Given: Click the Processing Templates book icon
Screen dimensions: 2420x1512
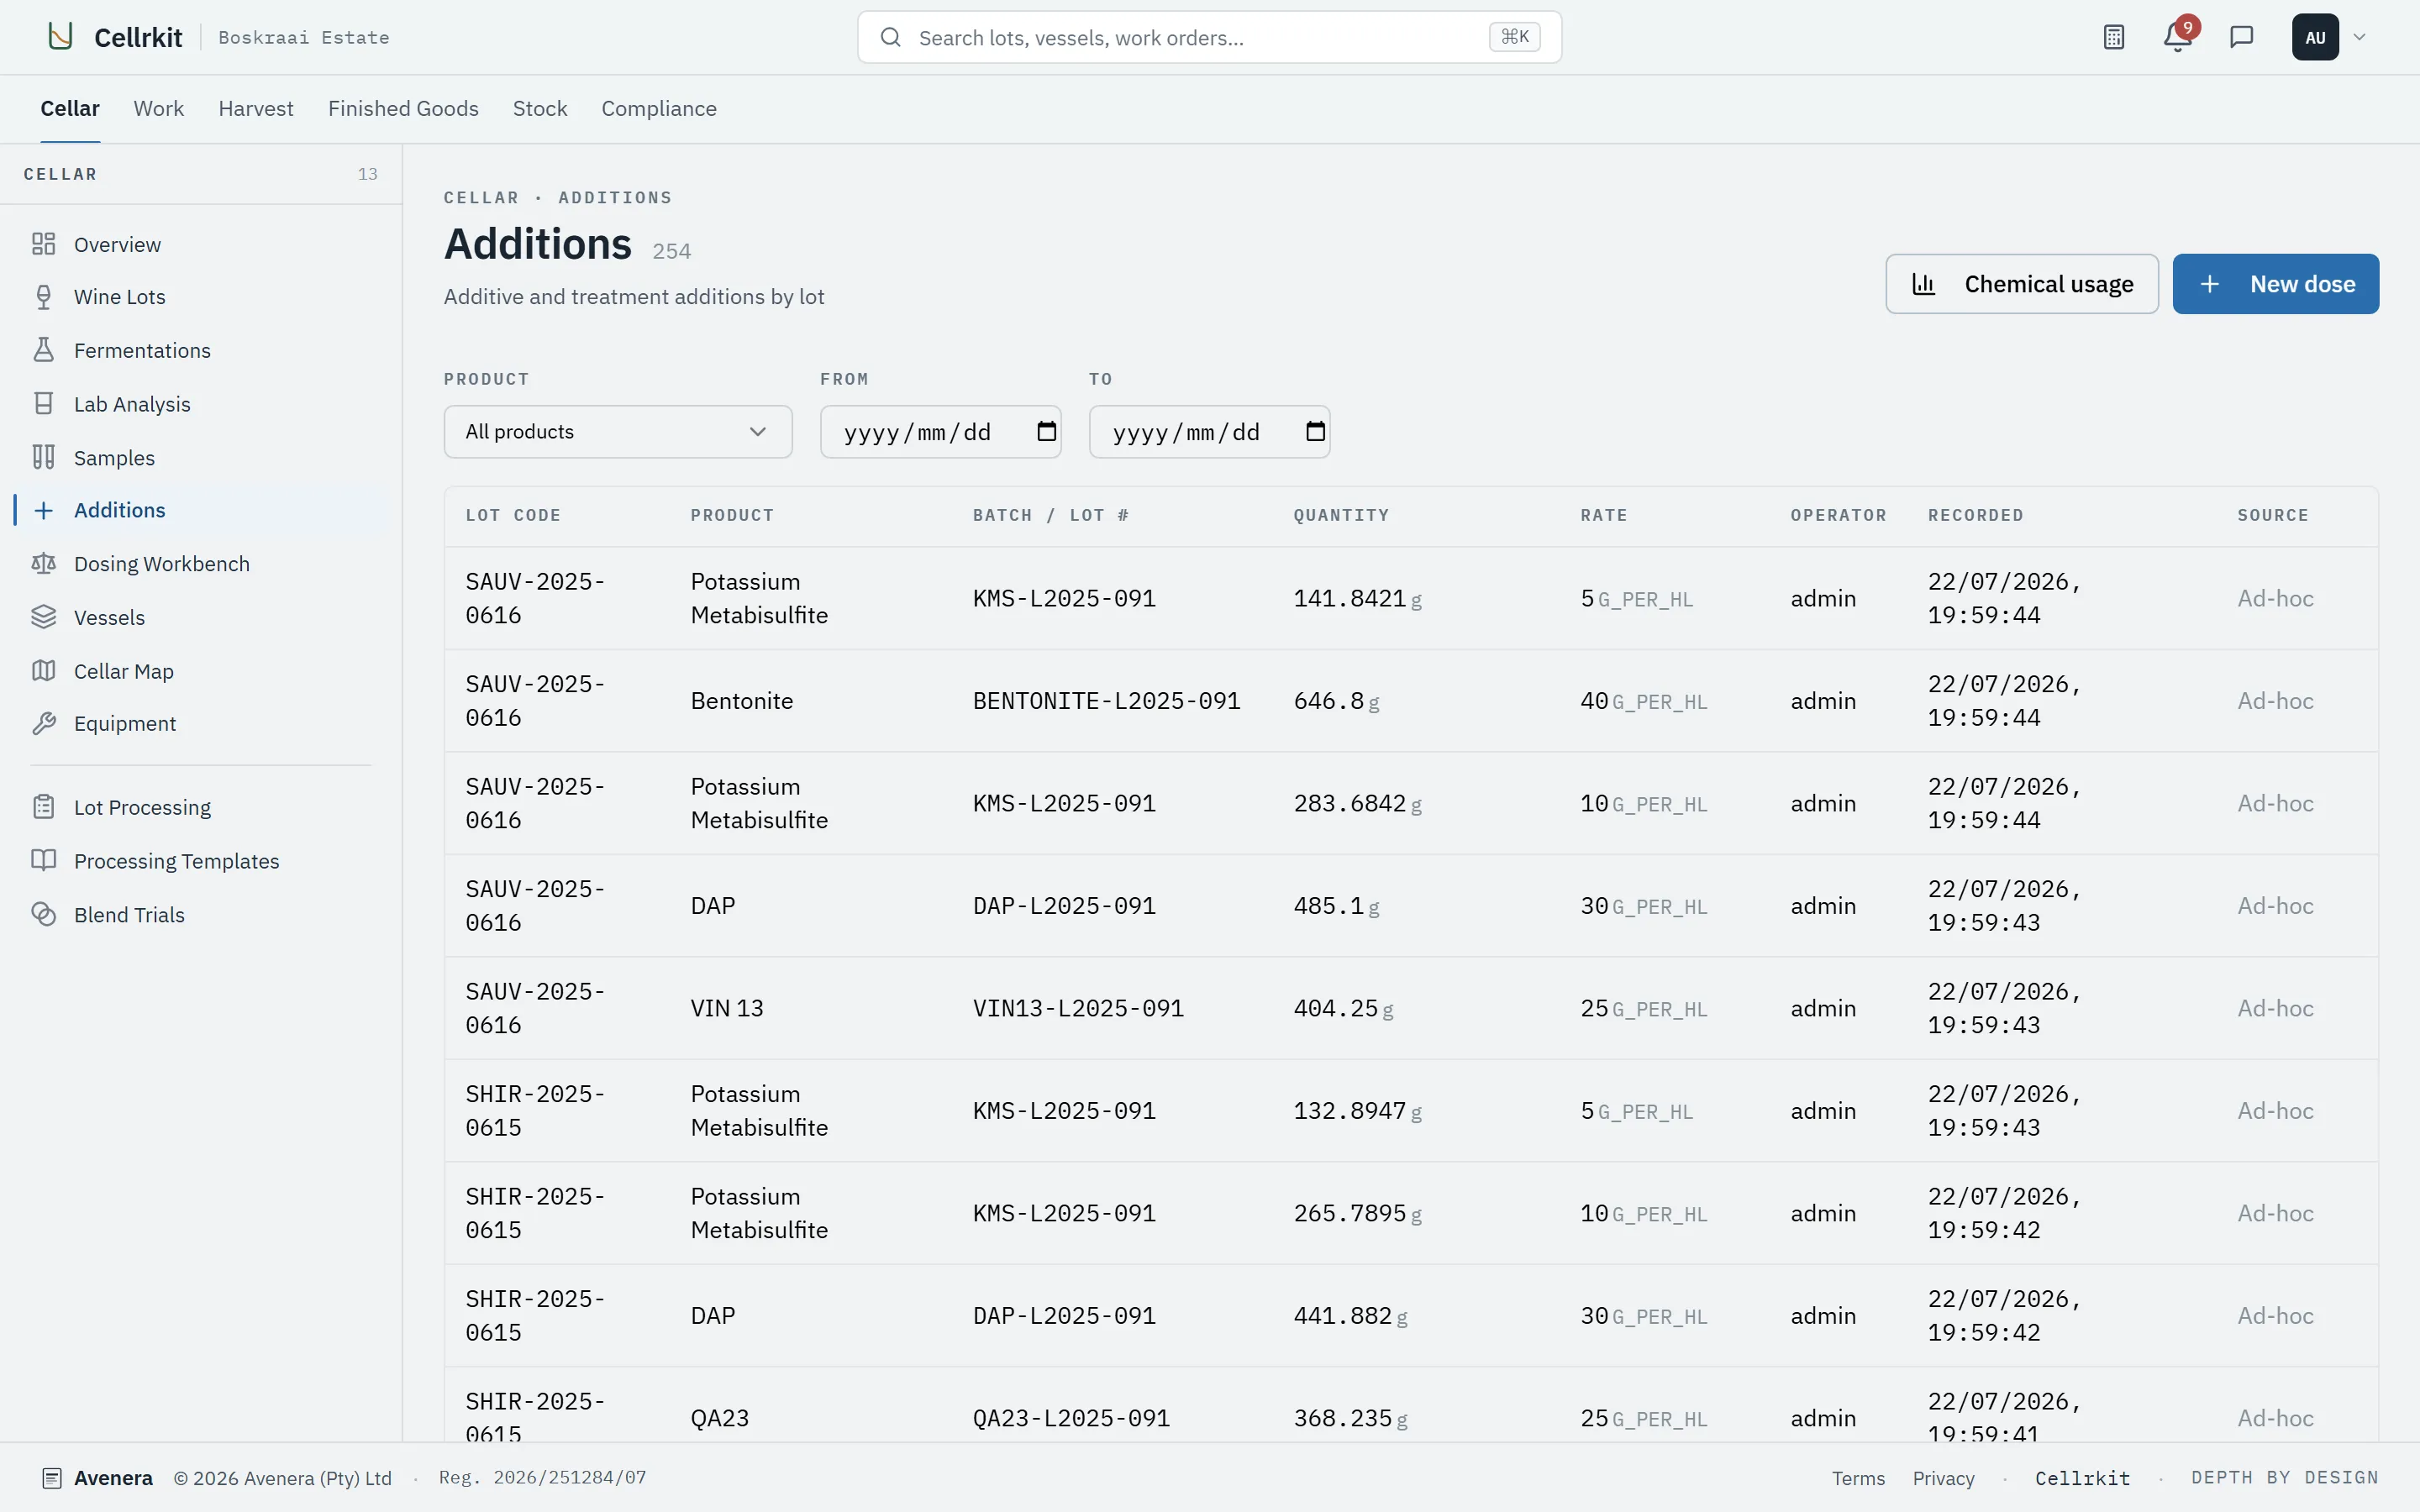Looking at the screenshot, I should pyautogui.click(x=43, y=861).
